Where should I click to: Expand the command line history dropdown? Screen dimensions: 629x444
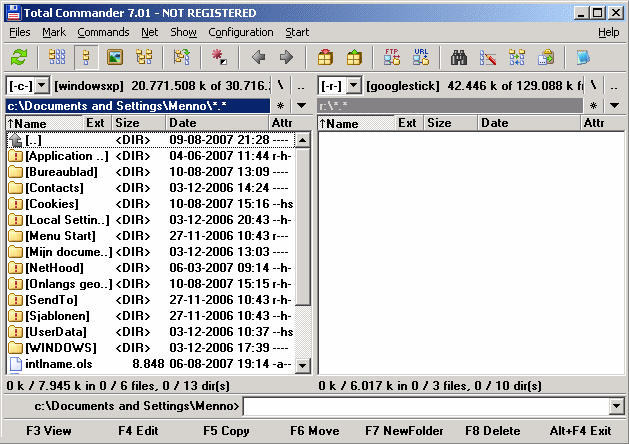pos(617,406)
